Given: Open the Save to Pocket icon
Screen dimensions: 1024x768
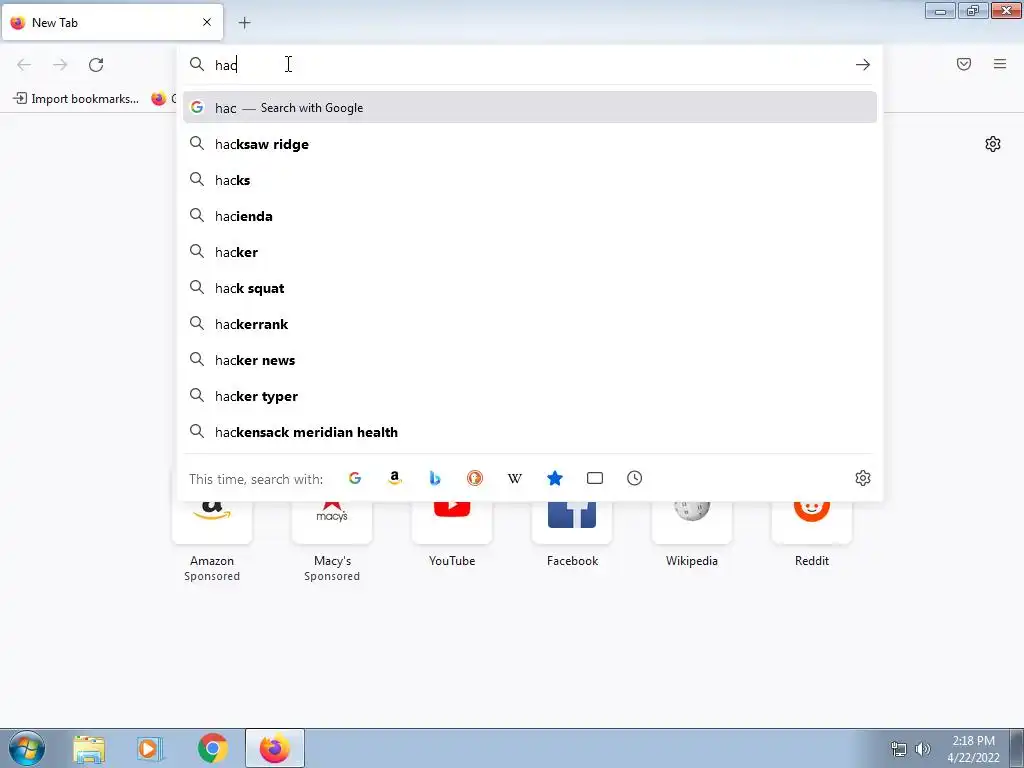Looking at the screenshot, I should coord(964,64).
